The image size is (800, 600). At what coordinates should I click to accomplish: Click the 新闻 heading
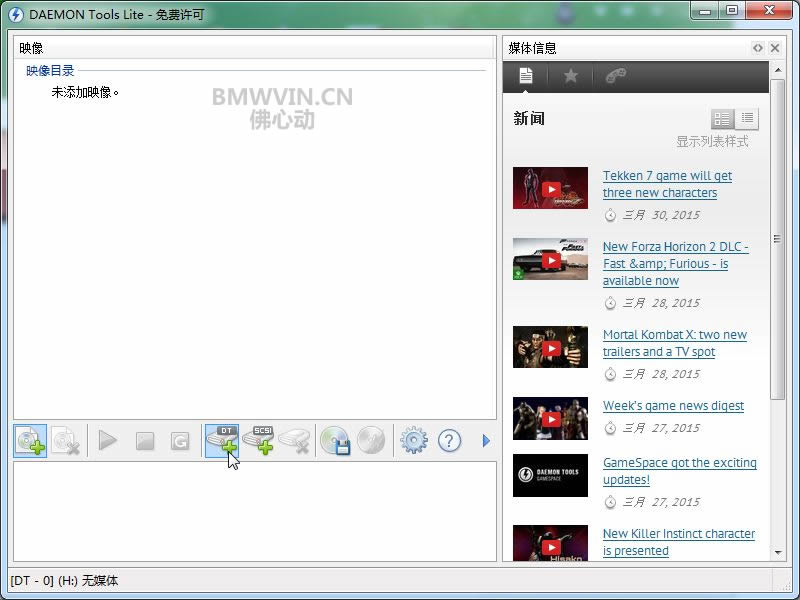(529, 118)
